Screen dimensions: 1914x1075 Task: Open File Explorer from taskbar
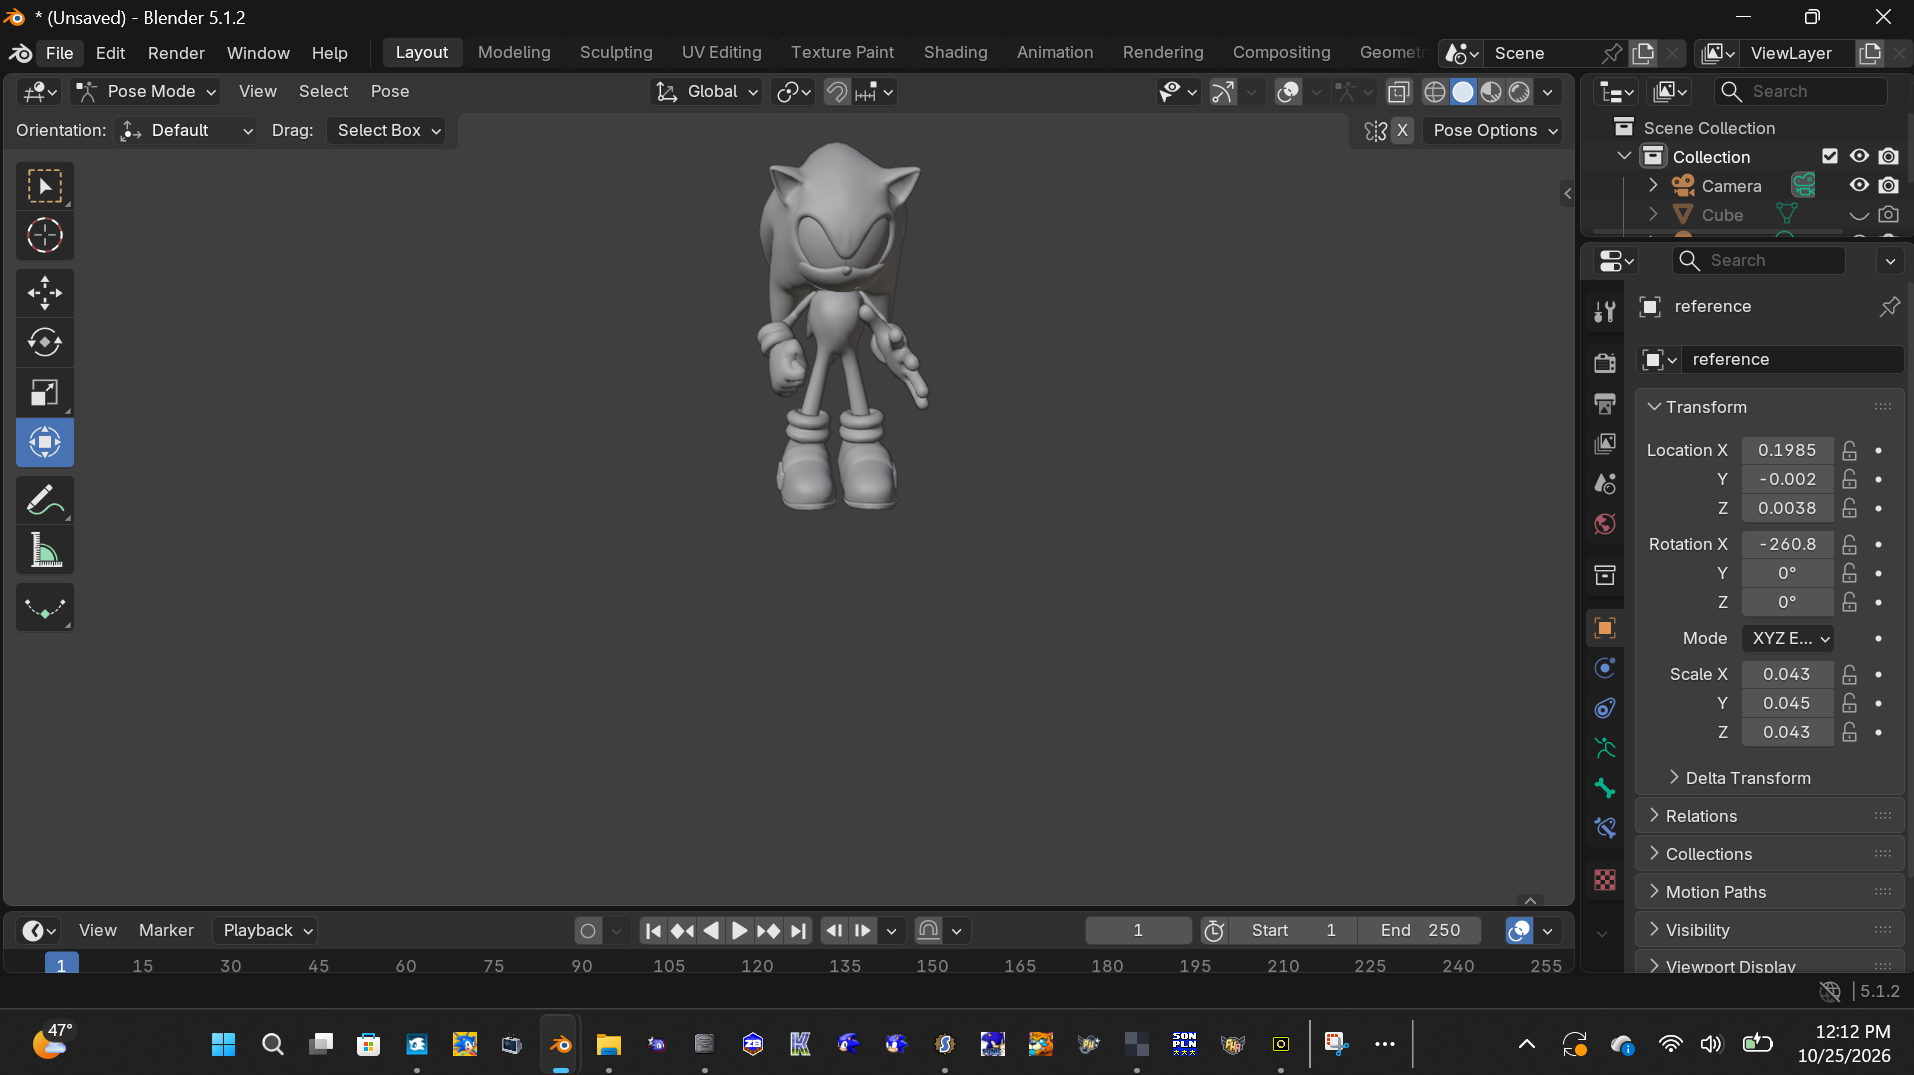[608, 1044]
